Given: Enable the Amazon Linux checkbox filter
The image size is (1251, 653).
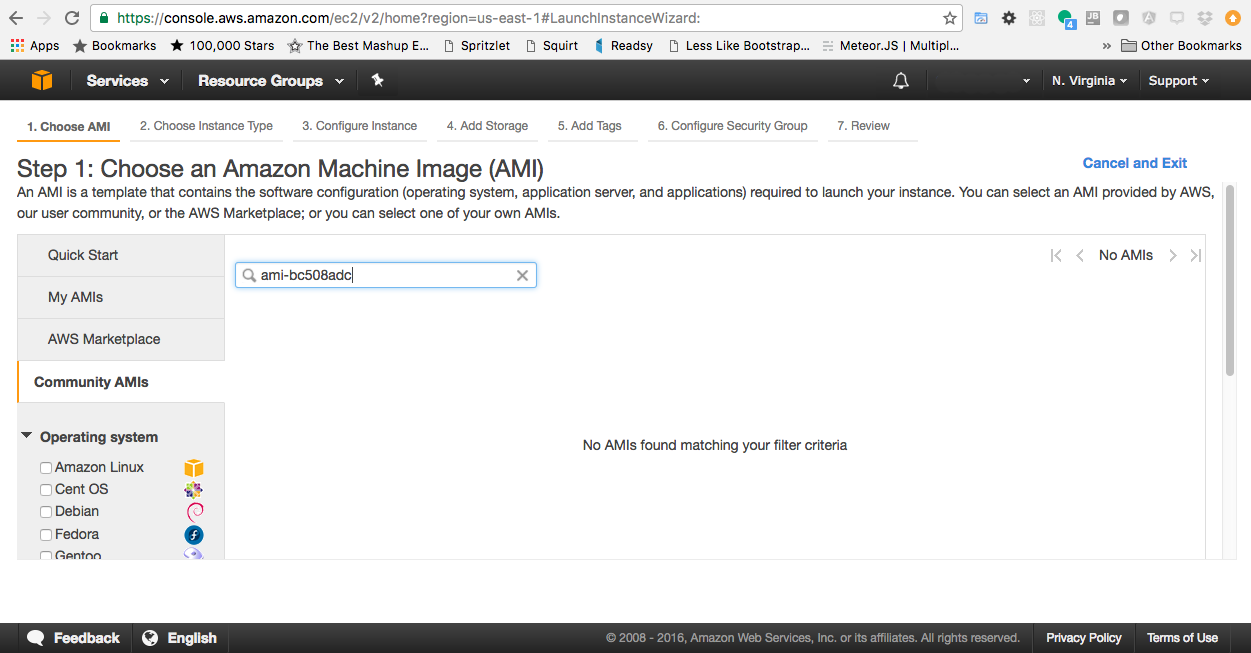Looking at the screenshot, I should point(46,468).
